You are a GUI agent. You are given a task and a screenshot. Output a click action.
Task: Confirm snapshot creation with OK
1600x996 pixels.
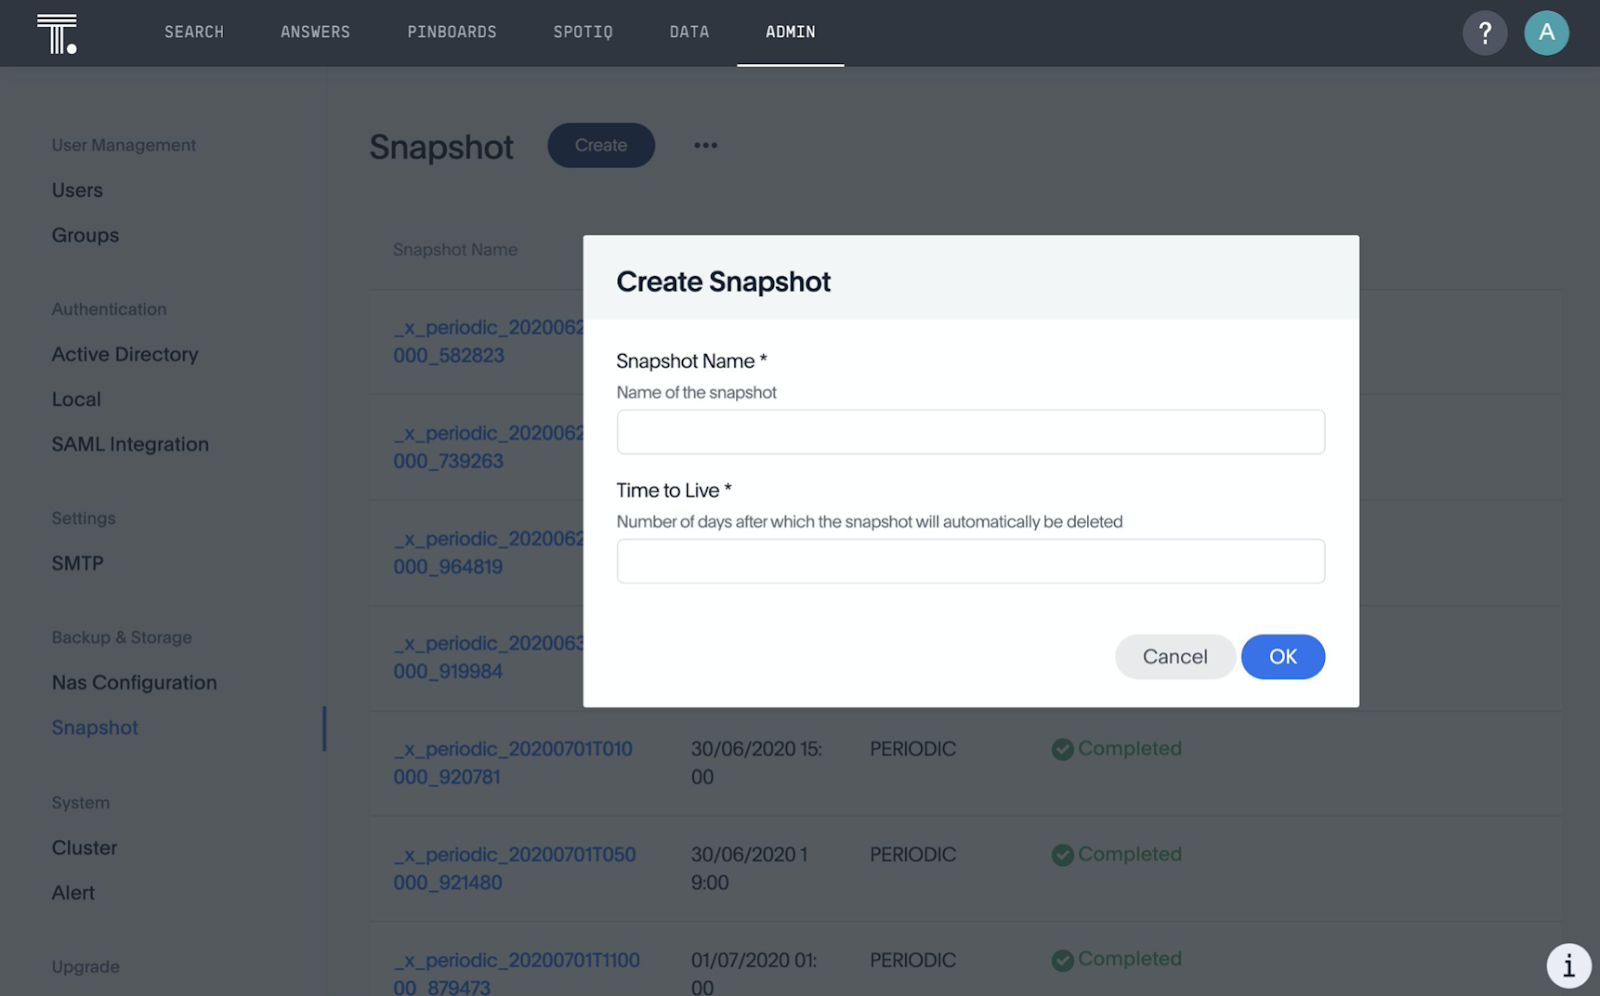pyautogui.click(x=1283, y=657)
